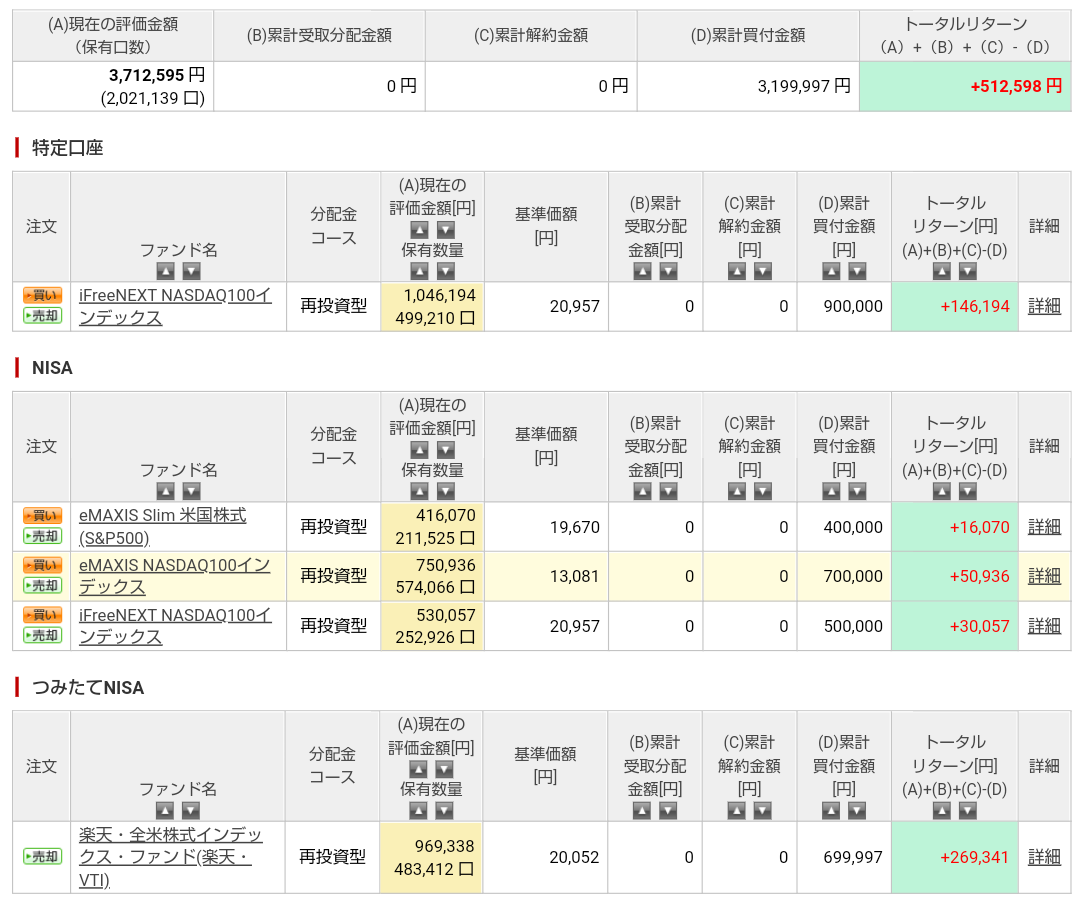Sort つみたてNISA table by トータルリターン ascending
Screen dimensions: 1080x902
point(942,810)
